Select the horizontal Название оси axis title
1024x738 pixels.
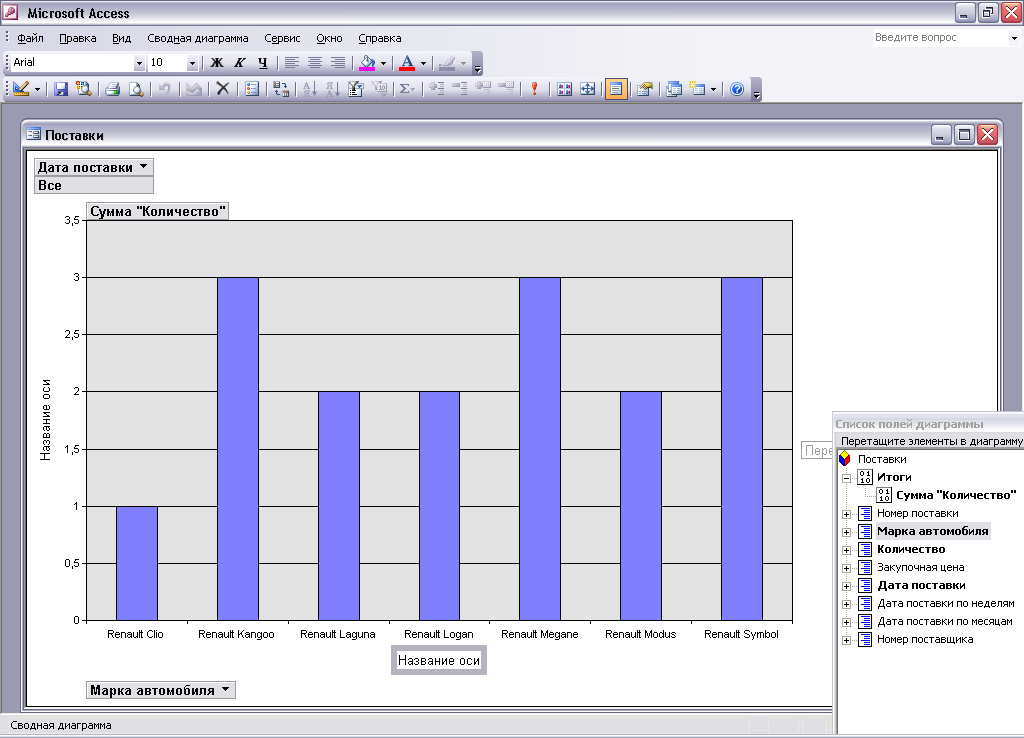(439, 660)
